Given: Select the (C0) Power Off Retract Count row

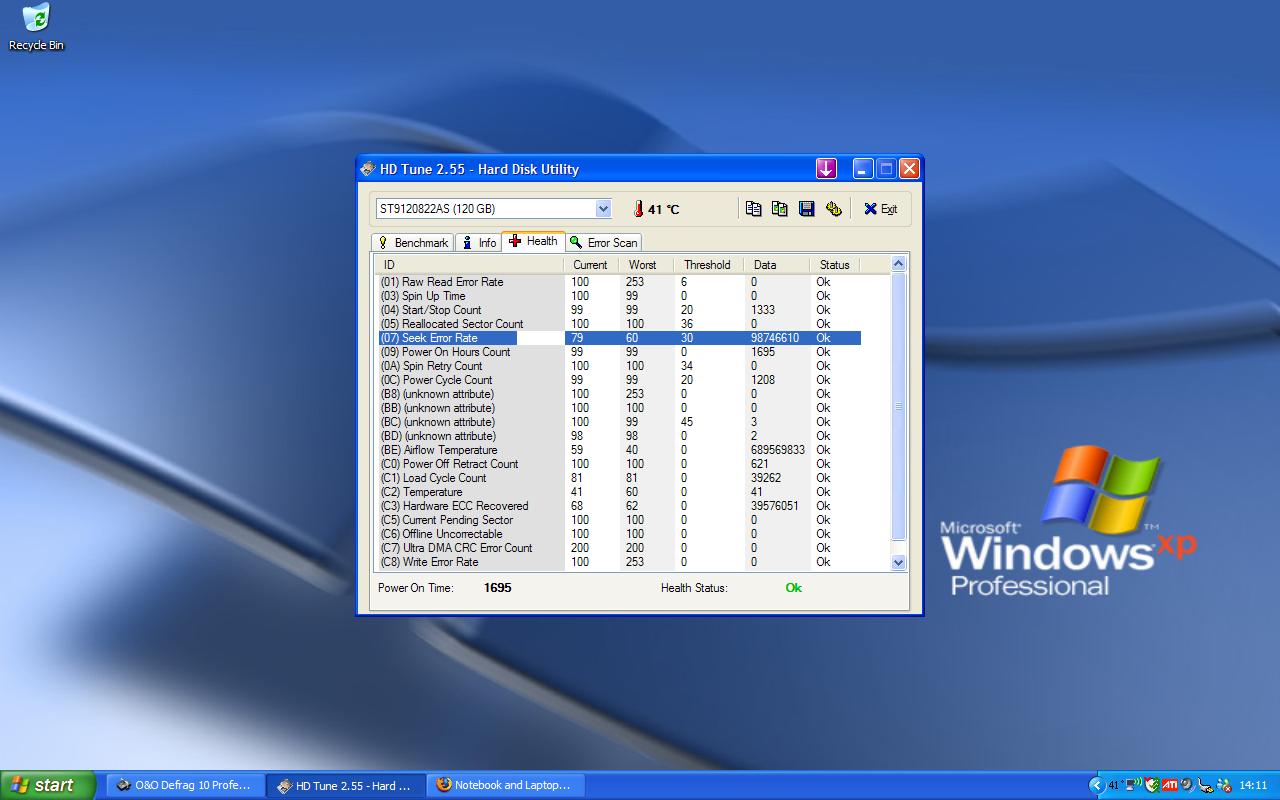Looking at the screenshot, I should (x=619, y=464).
